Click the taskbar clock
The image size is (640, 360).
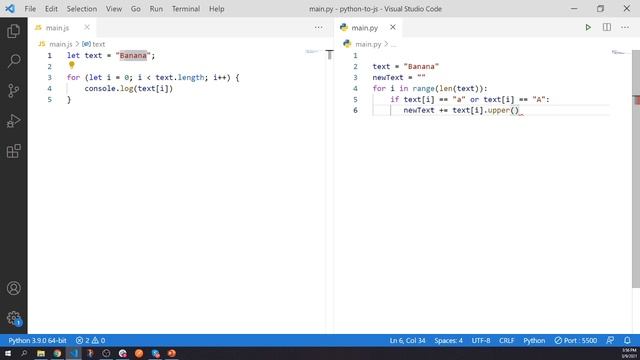click(x=629, y=353)
